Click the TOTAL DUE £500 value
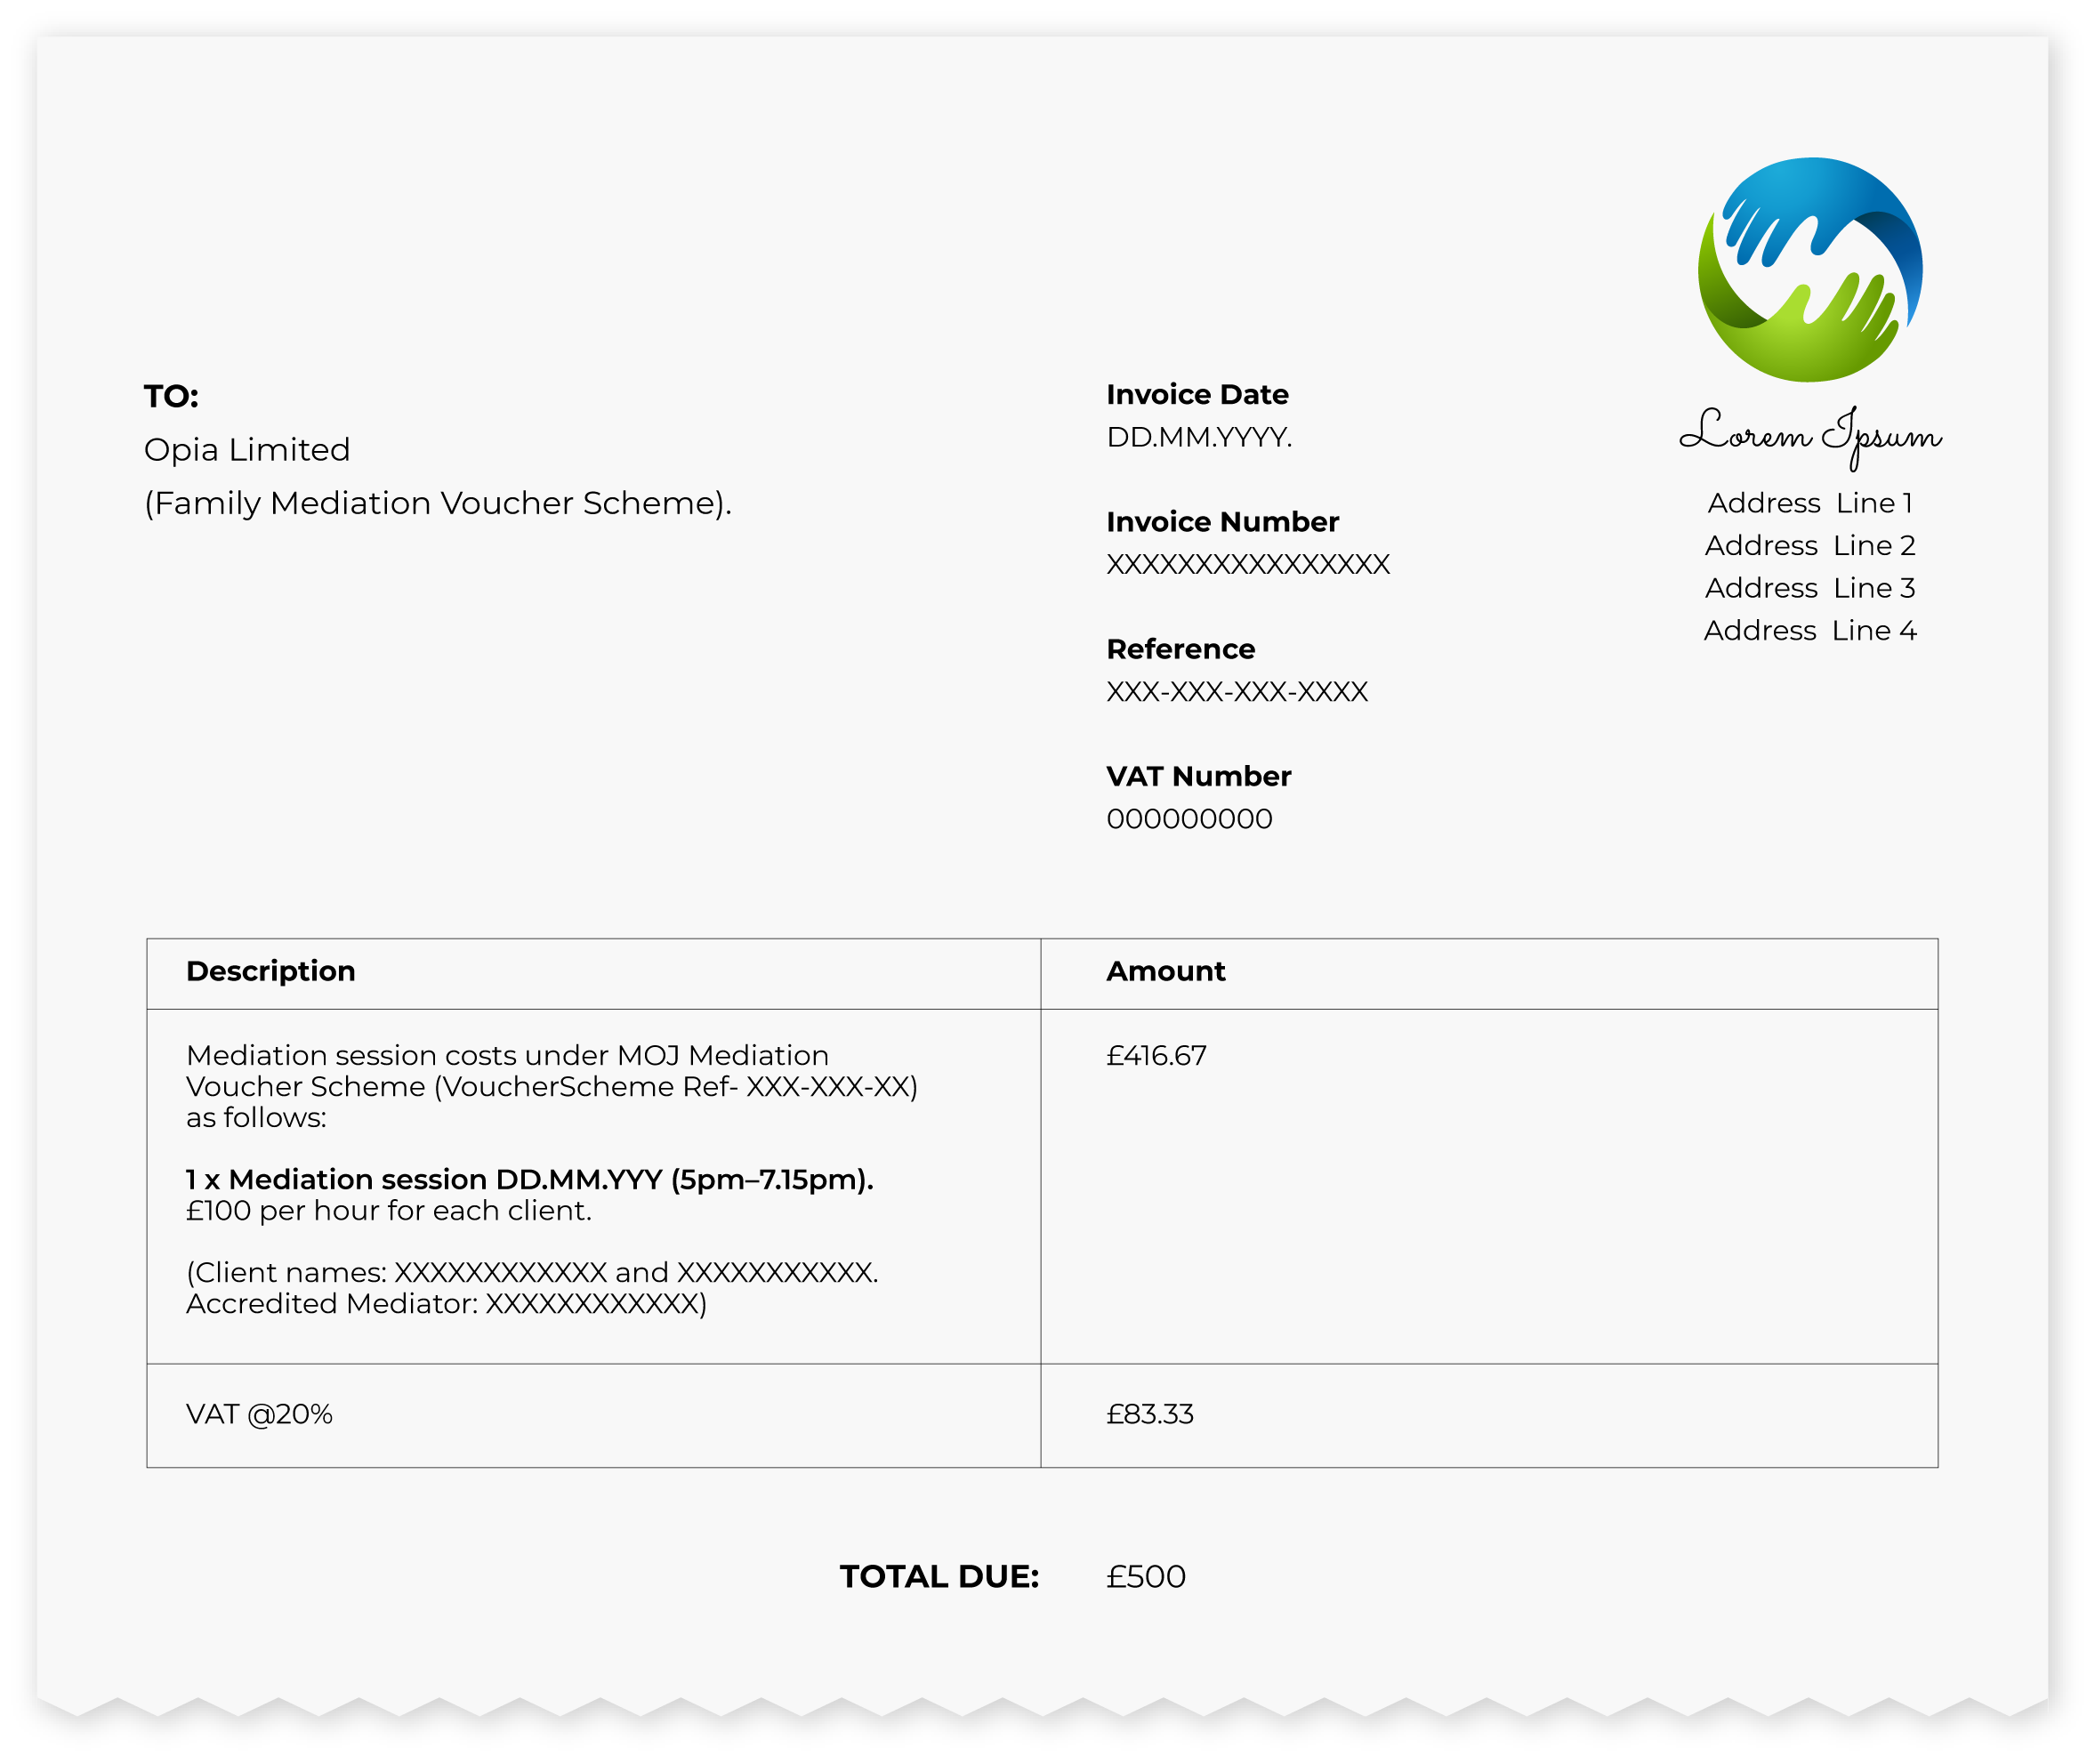 tap(1145, 1577)
